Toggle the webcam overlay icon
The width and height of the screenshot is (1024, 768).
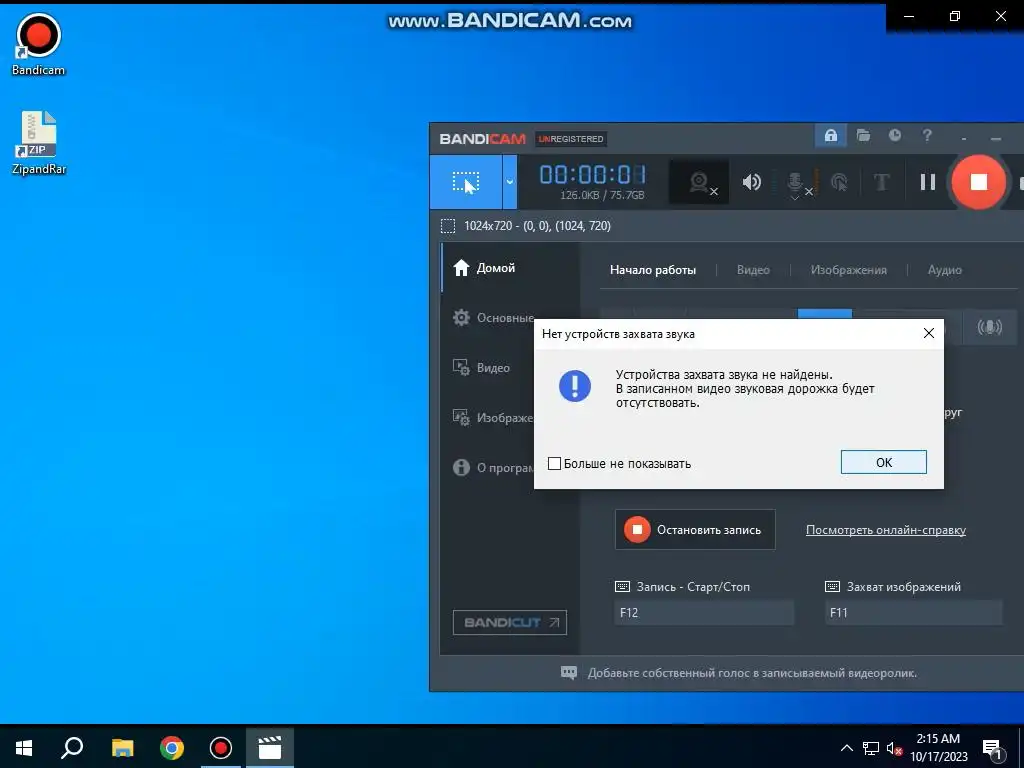point(699,182)
